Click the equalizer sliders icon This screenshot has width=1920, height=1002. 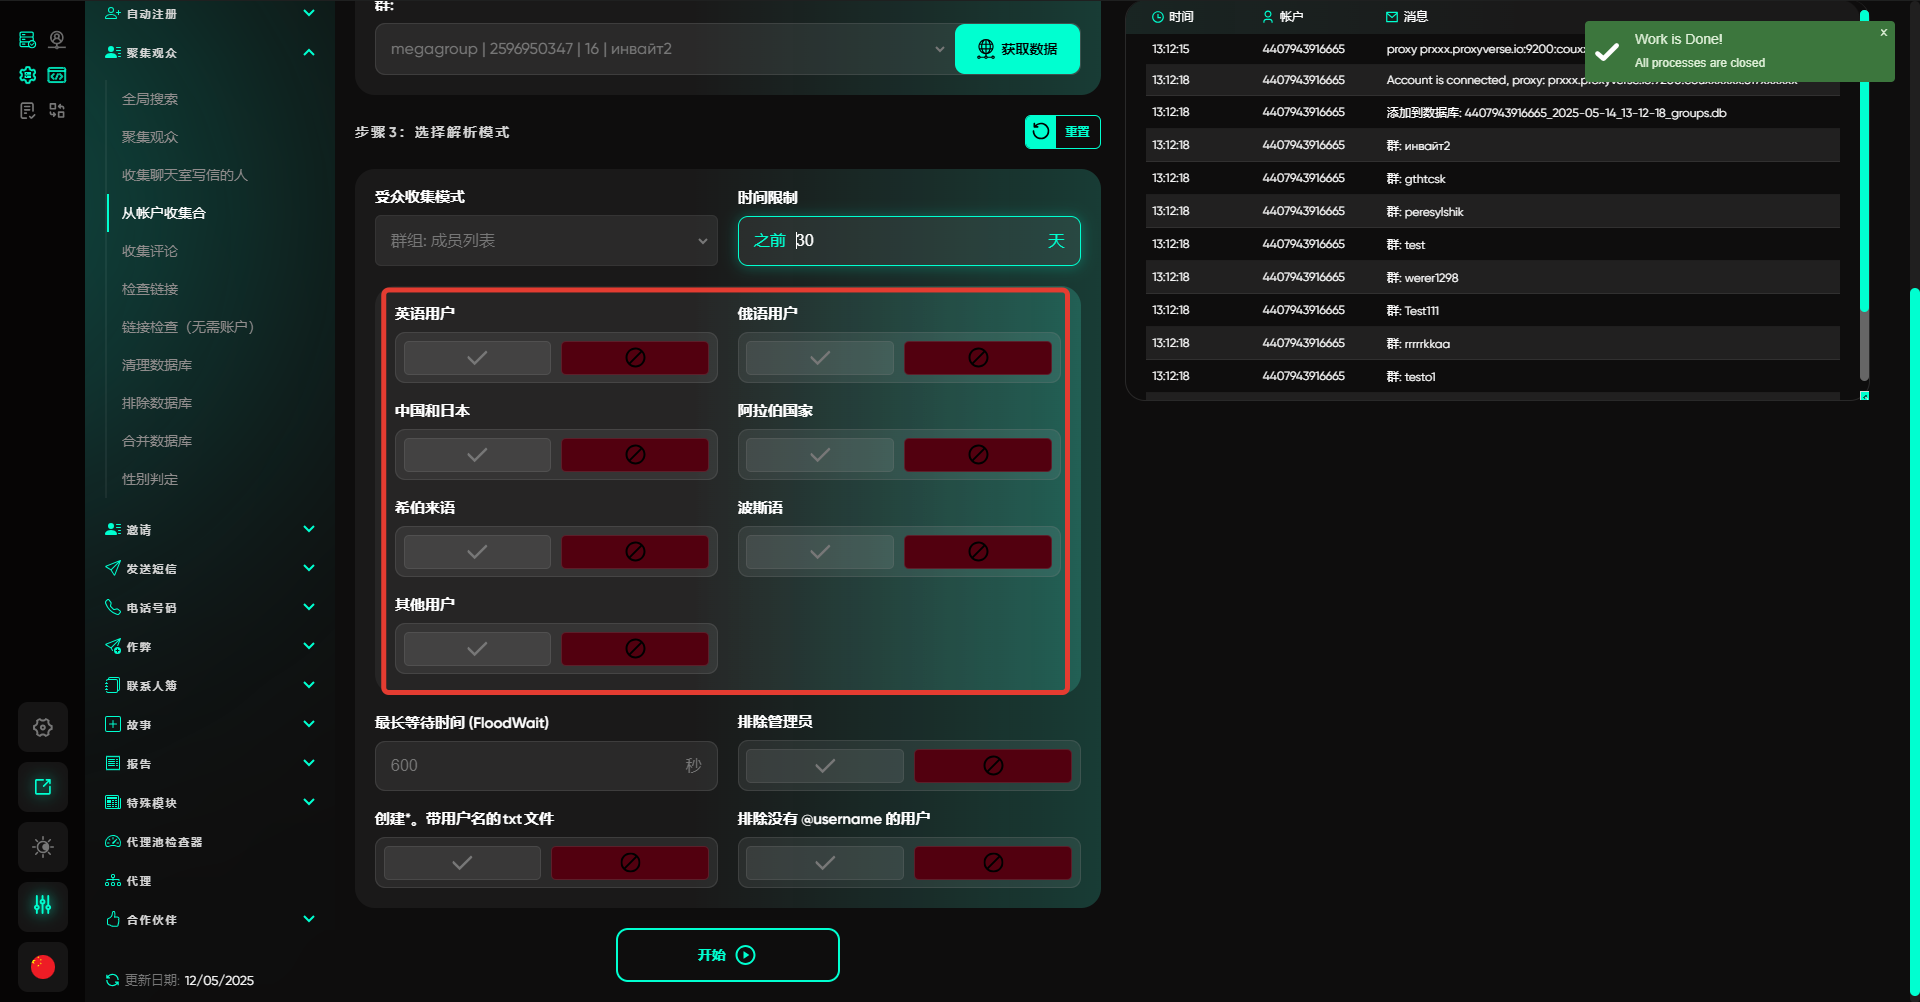point(43,906)
